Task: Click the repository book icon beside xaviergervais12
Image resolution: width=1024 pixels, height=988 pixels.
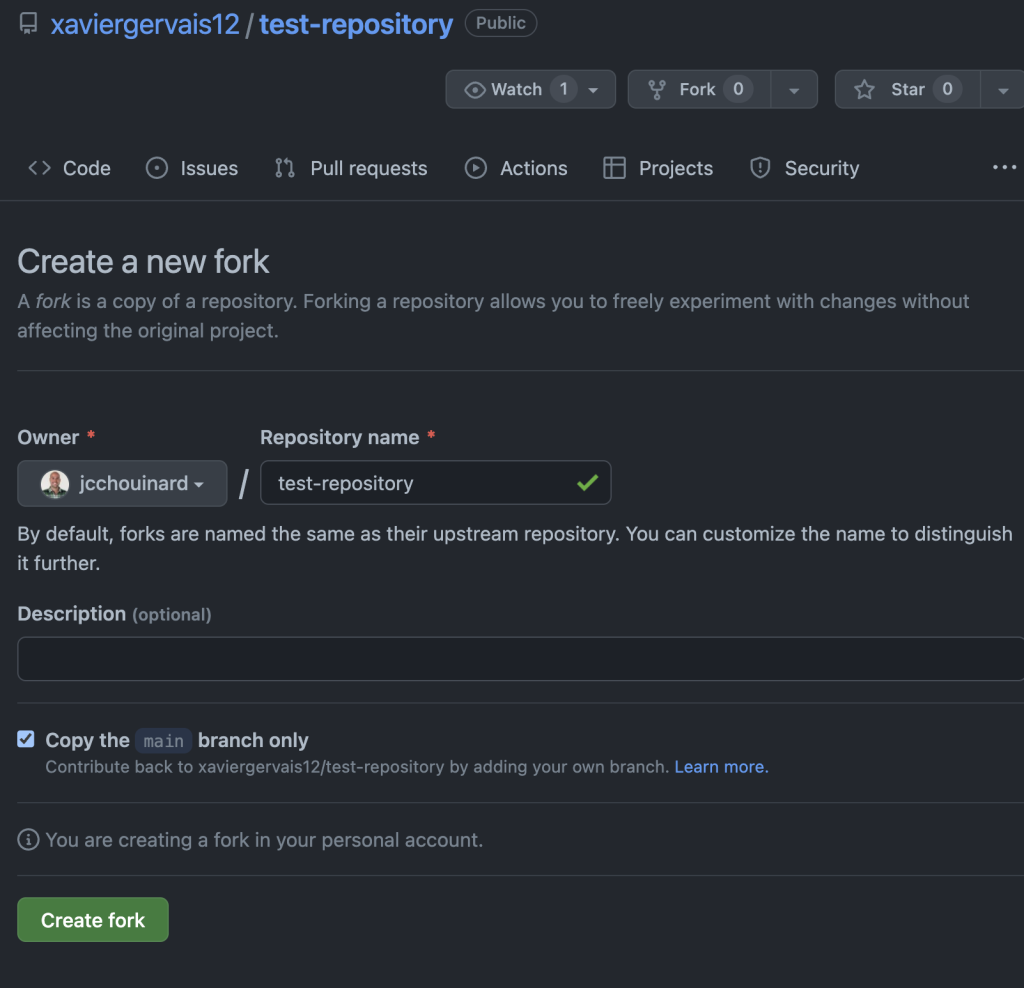Action: click(x=28, y=24)
